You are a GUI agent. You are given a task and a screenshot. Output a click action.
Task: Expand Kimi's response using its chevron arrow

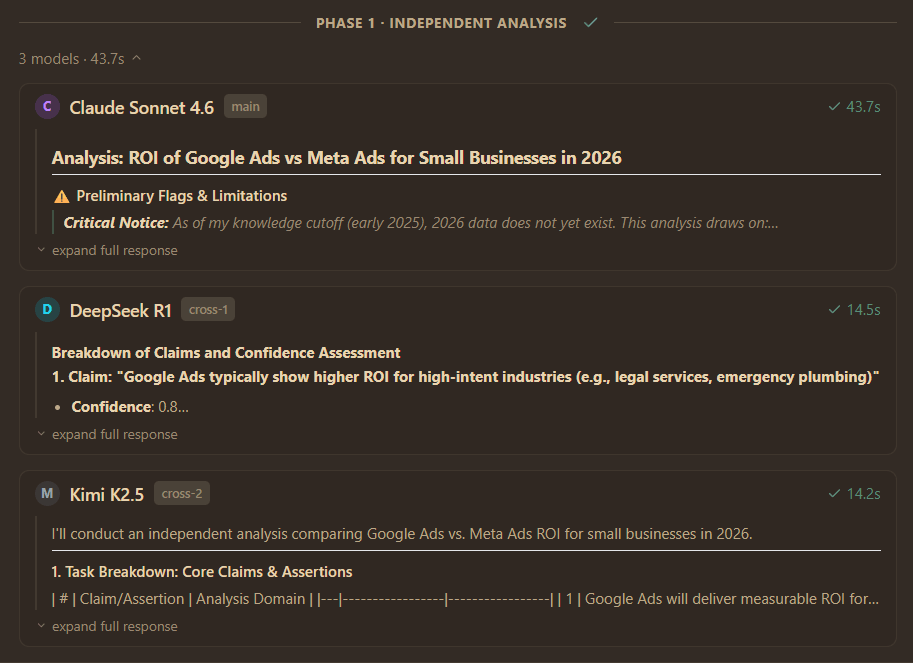pos(40,627)
